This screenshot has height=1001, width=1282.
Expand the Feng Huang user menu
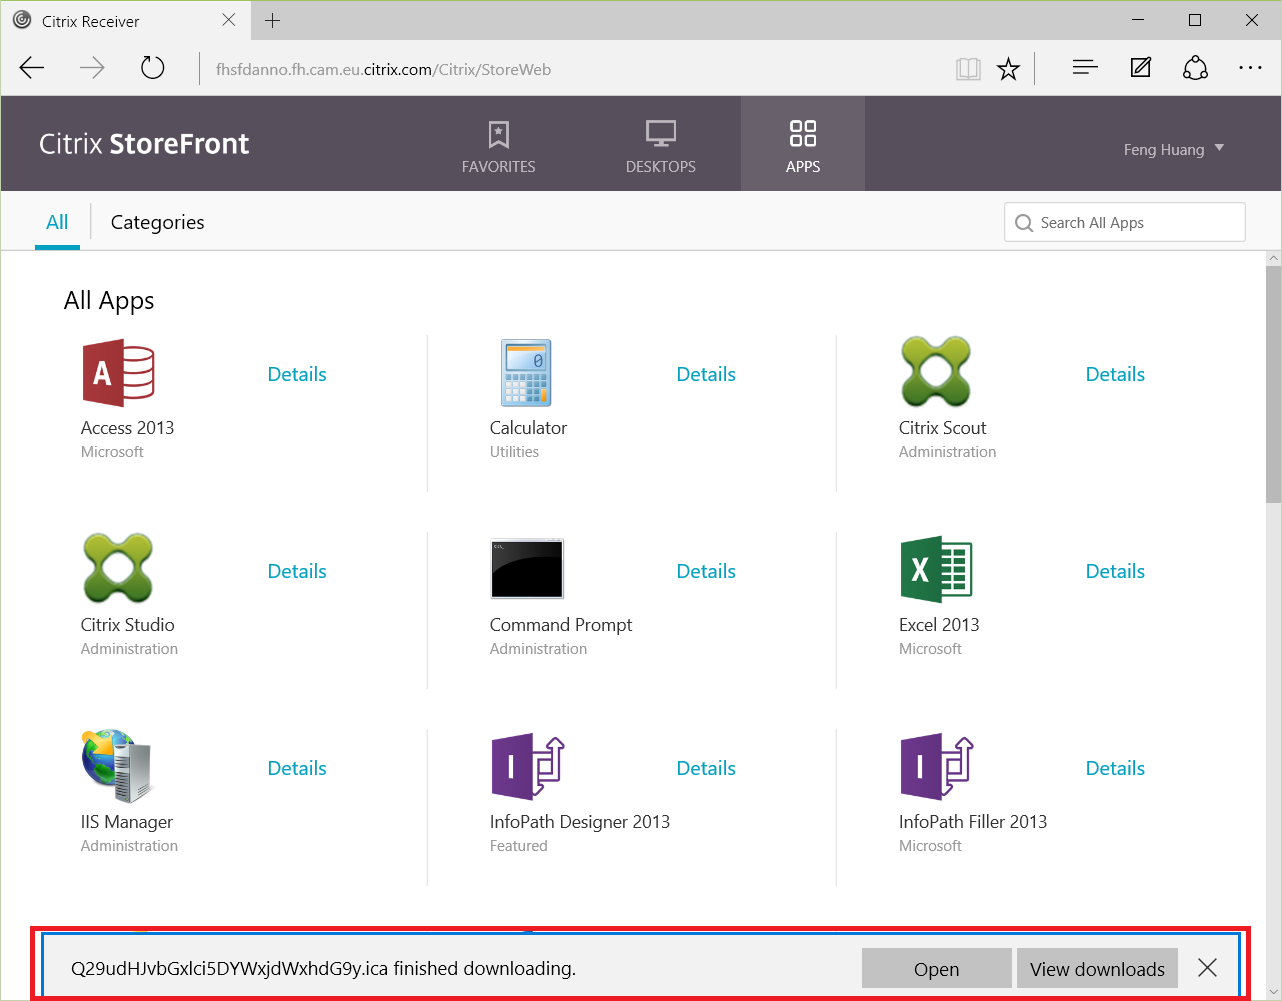click(1173, 149)
